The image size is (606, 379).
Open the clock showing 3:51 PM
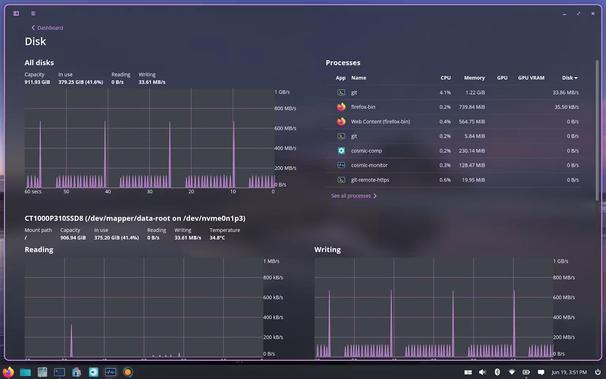(x=569, y=372)
